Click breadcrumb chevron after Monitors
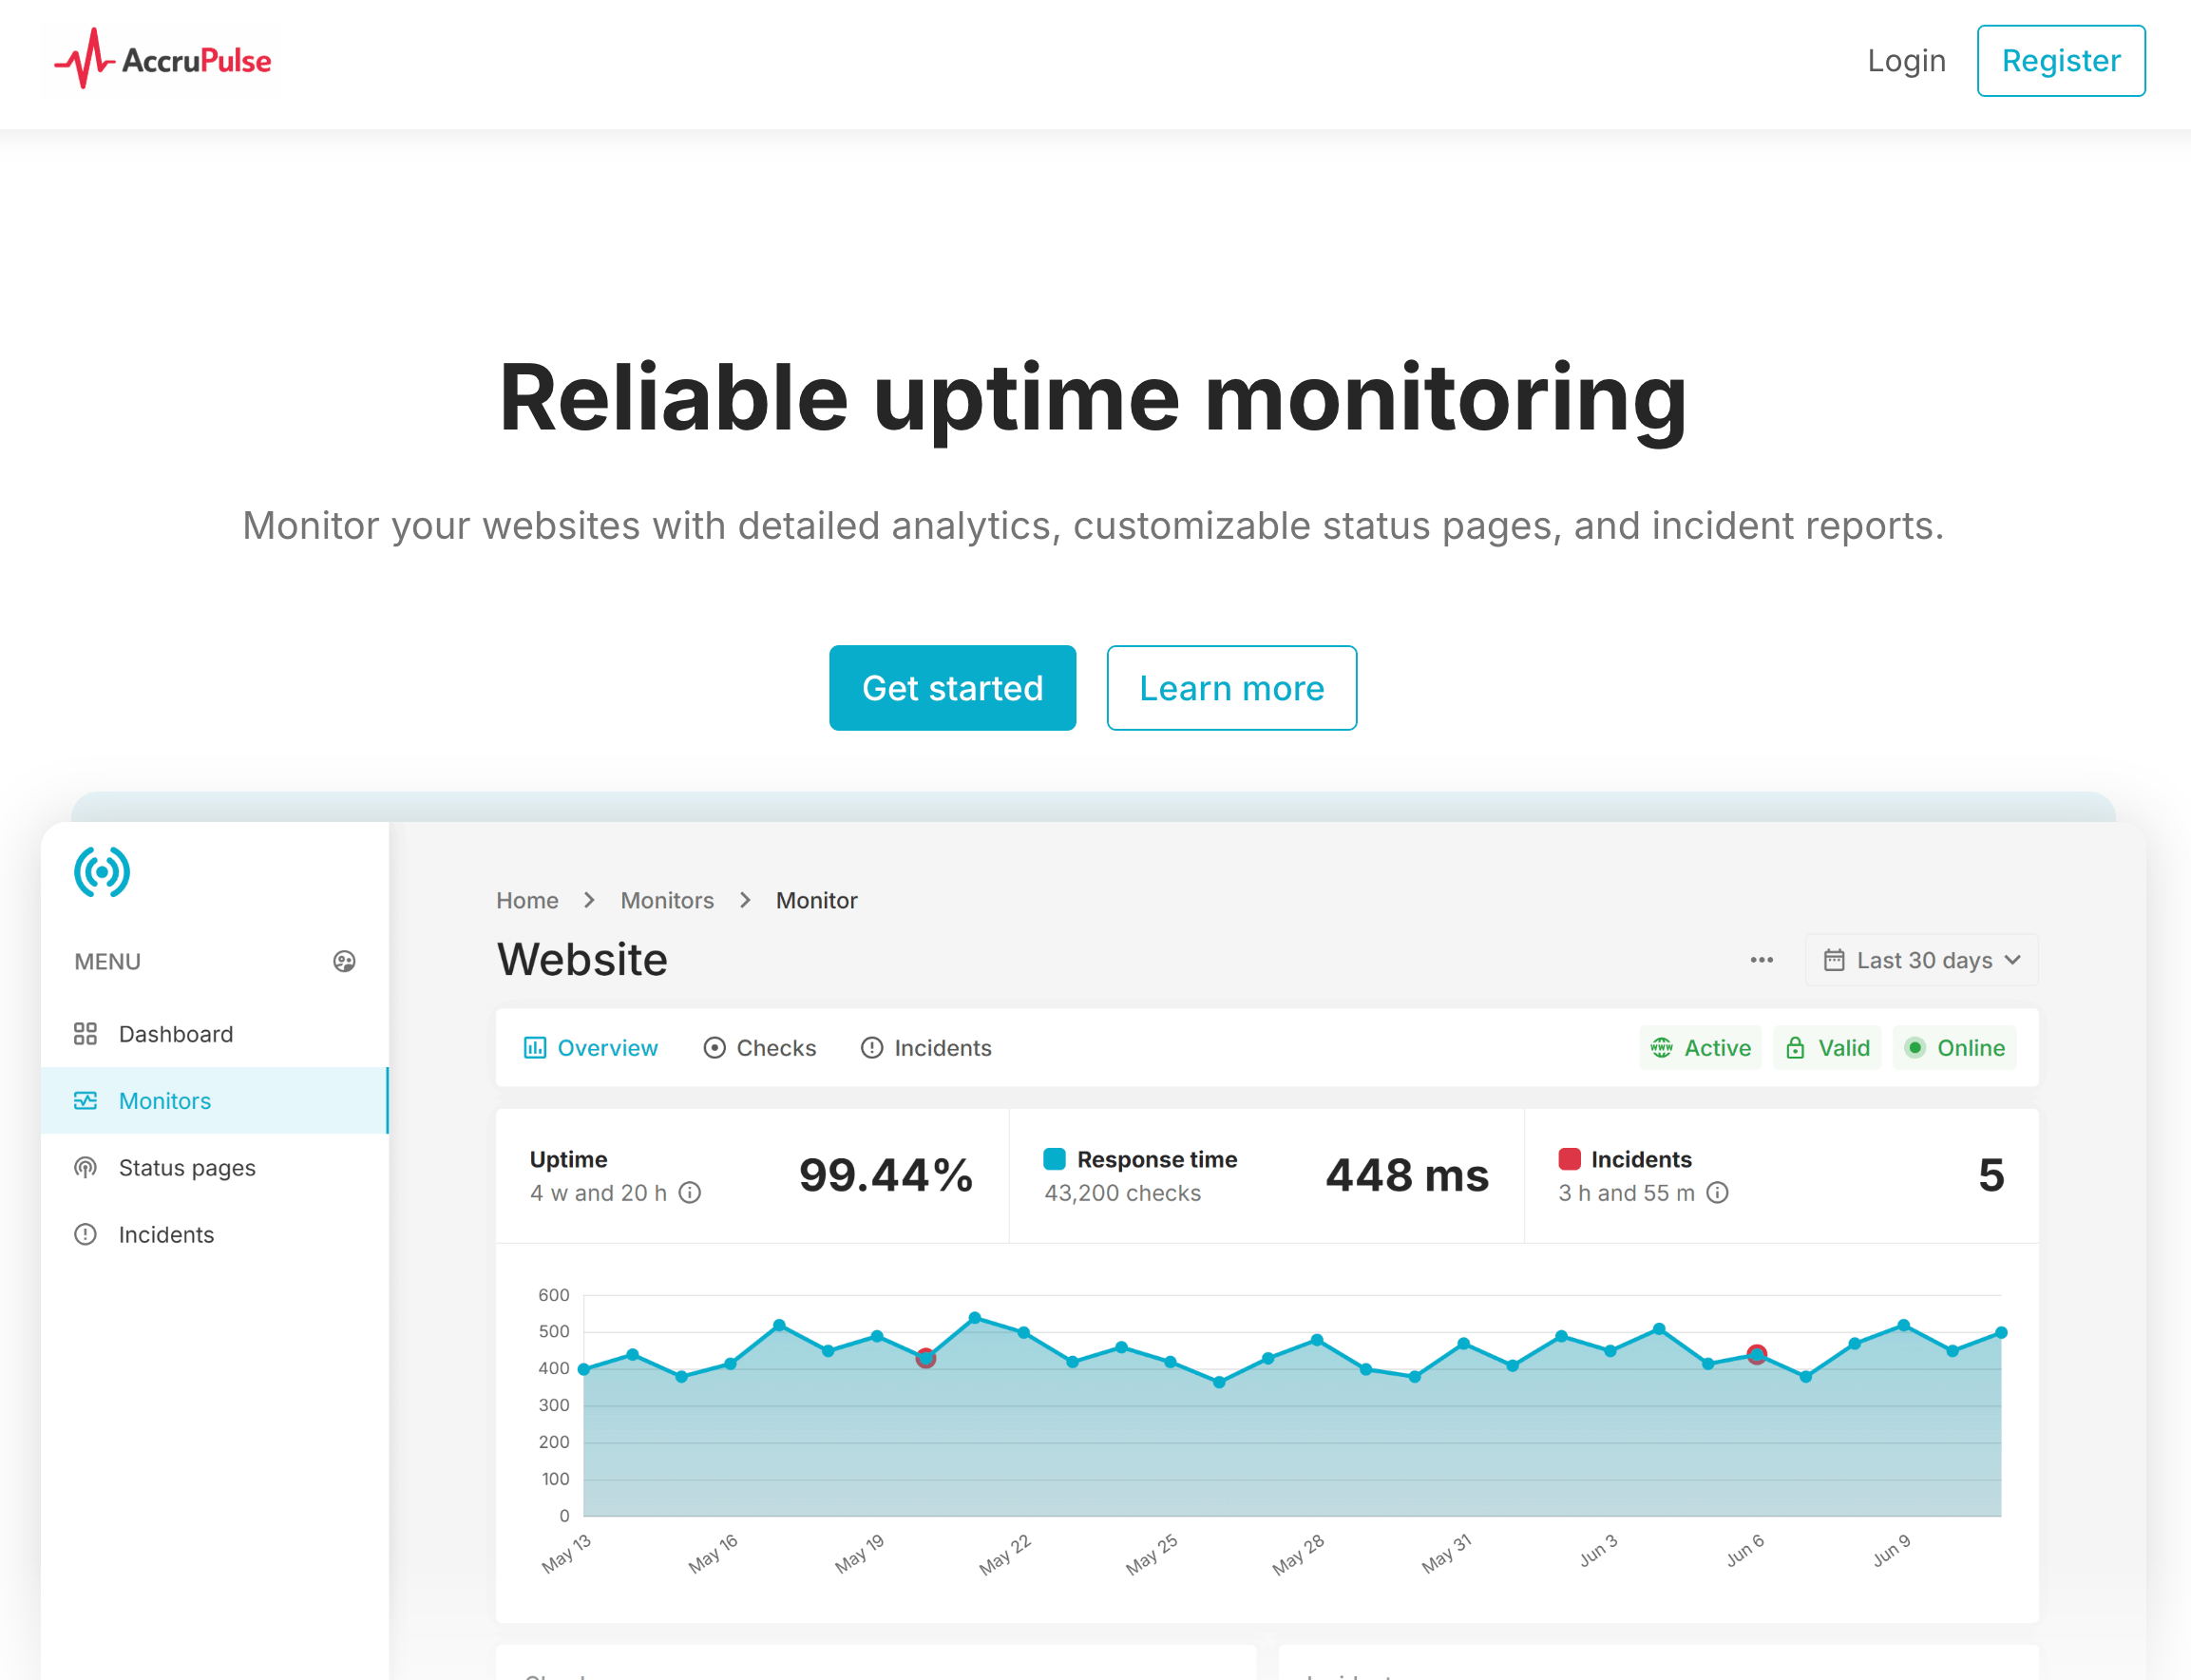The image size is (2191, 1680). [745, 900]
